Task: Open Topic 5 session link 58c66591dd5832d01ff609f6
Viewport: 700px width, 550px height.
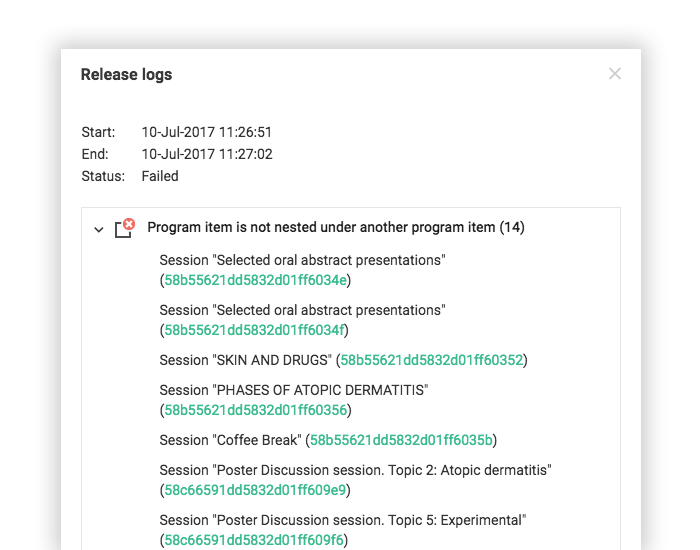Action: click(254, 540)
